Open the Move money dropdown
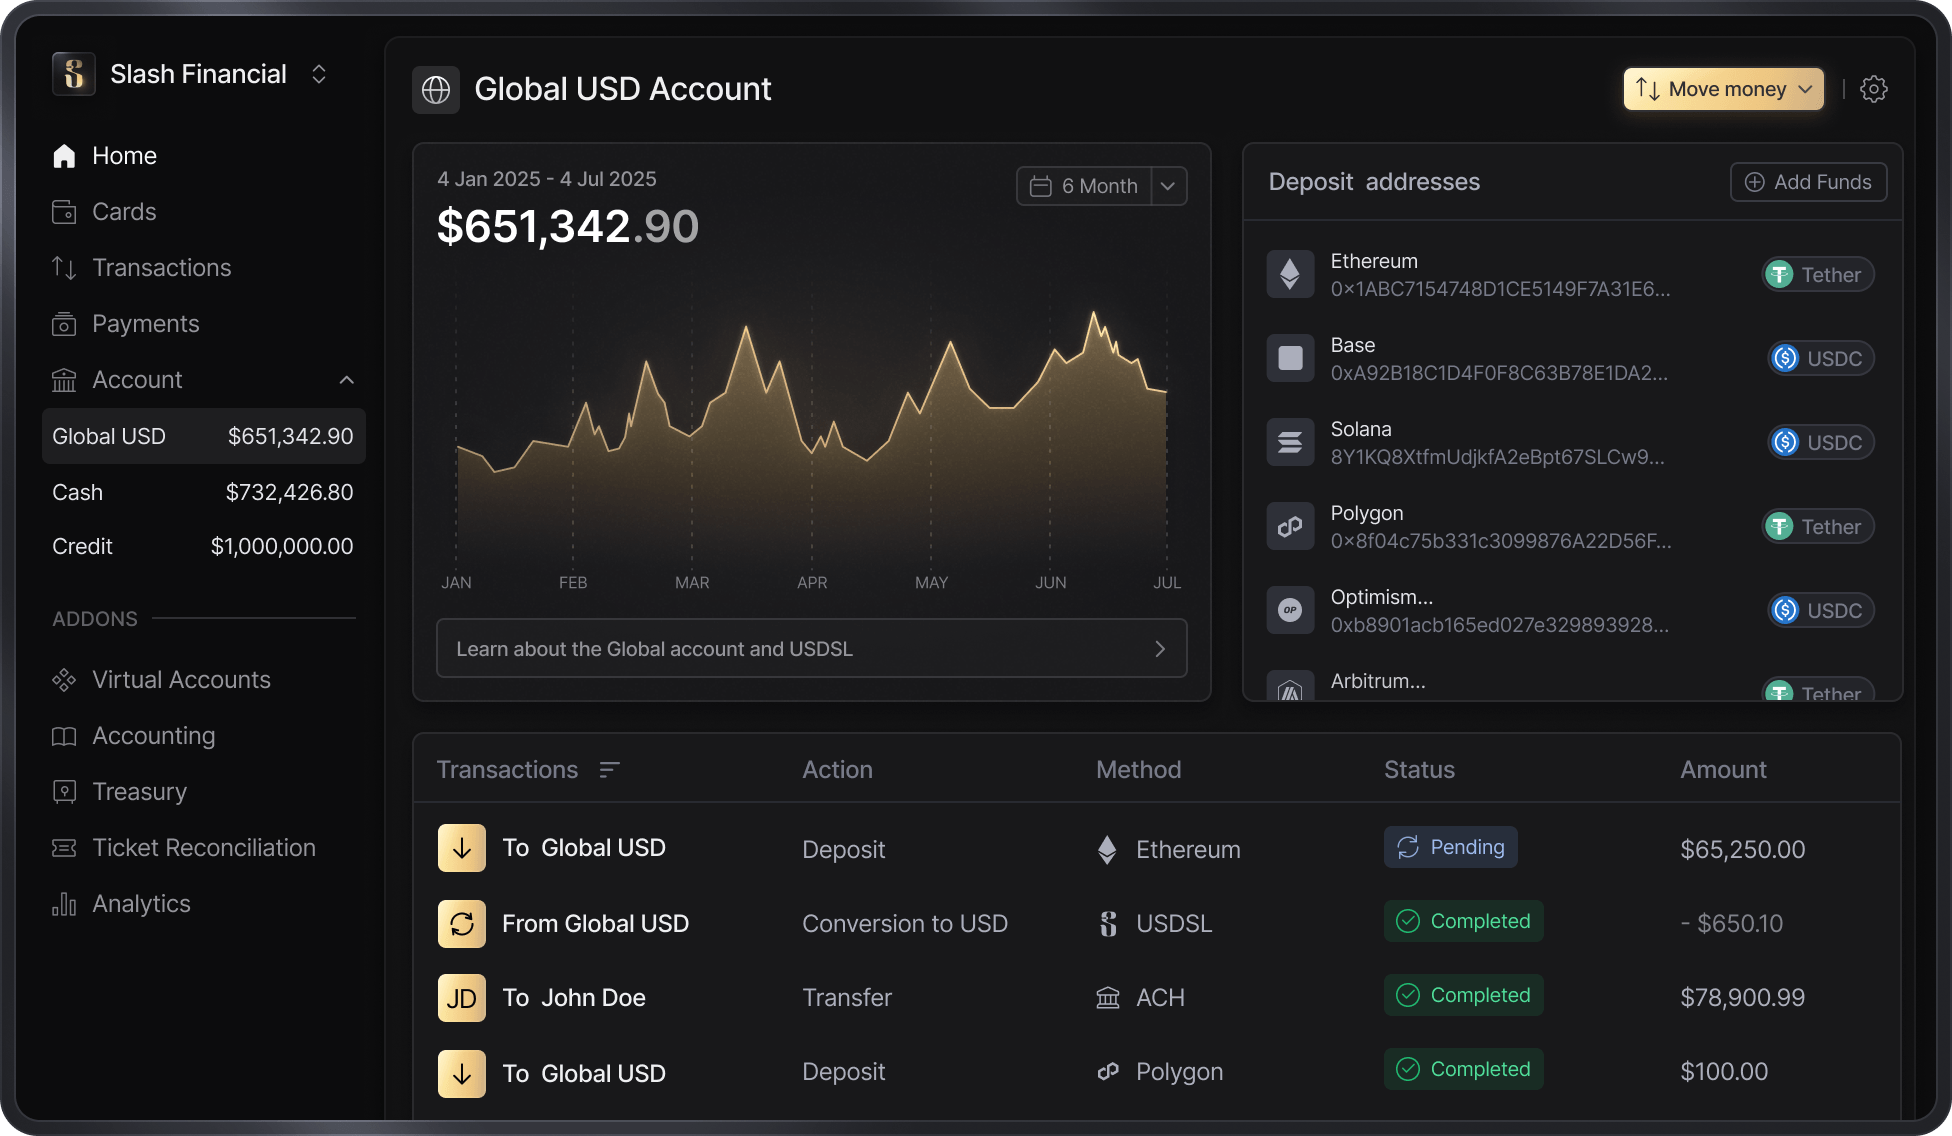This screenshot has height=1136, width=1952. (1723, 89)
